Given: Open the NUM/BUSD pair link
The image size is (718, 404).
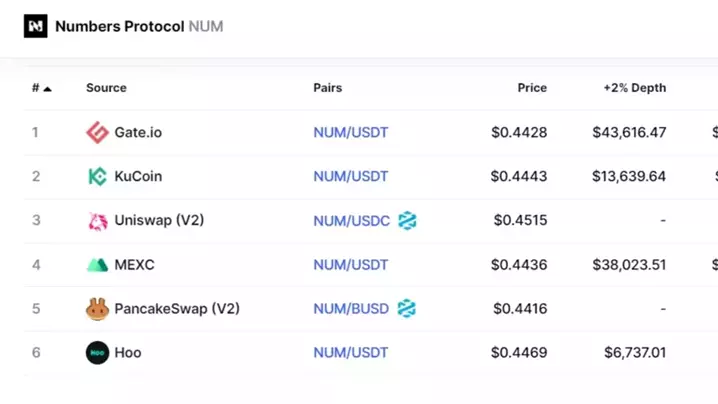Looking at the screenshot, I should coord(350,309).
